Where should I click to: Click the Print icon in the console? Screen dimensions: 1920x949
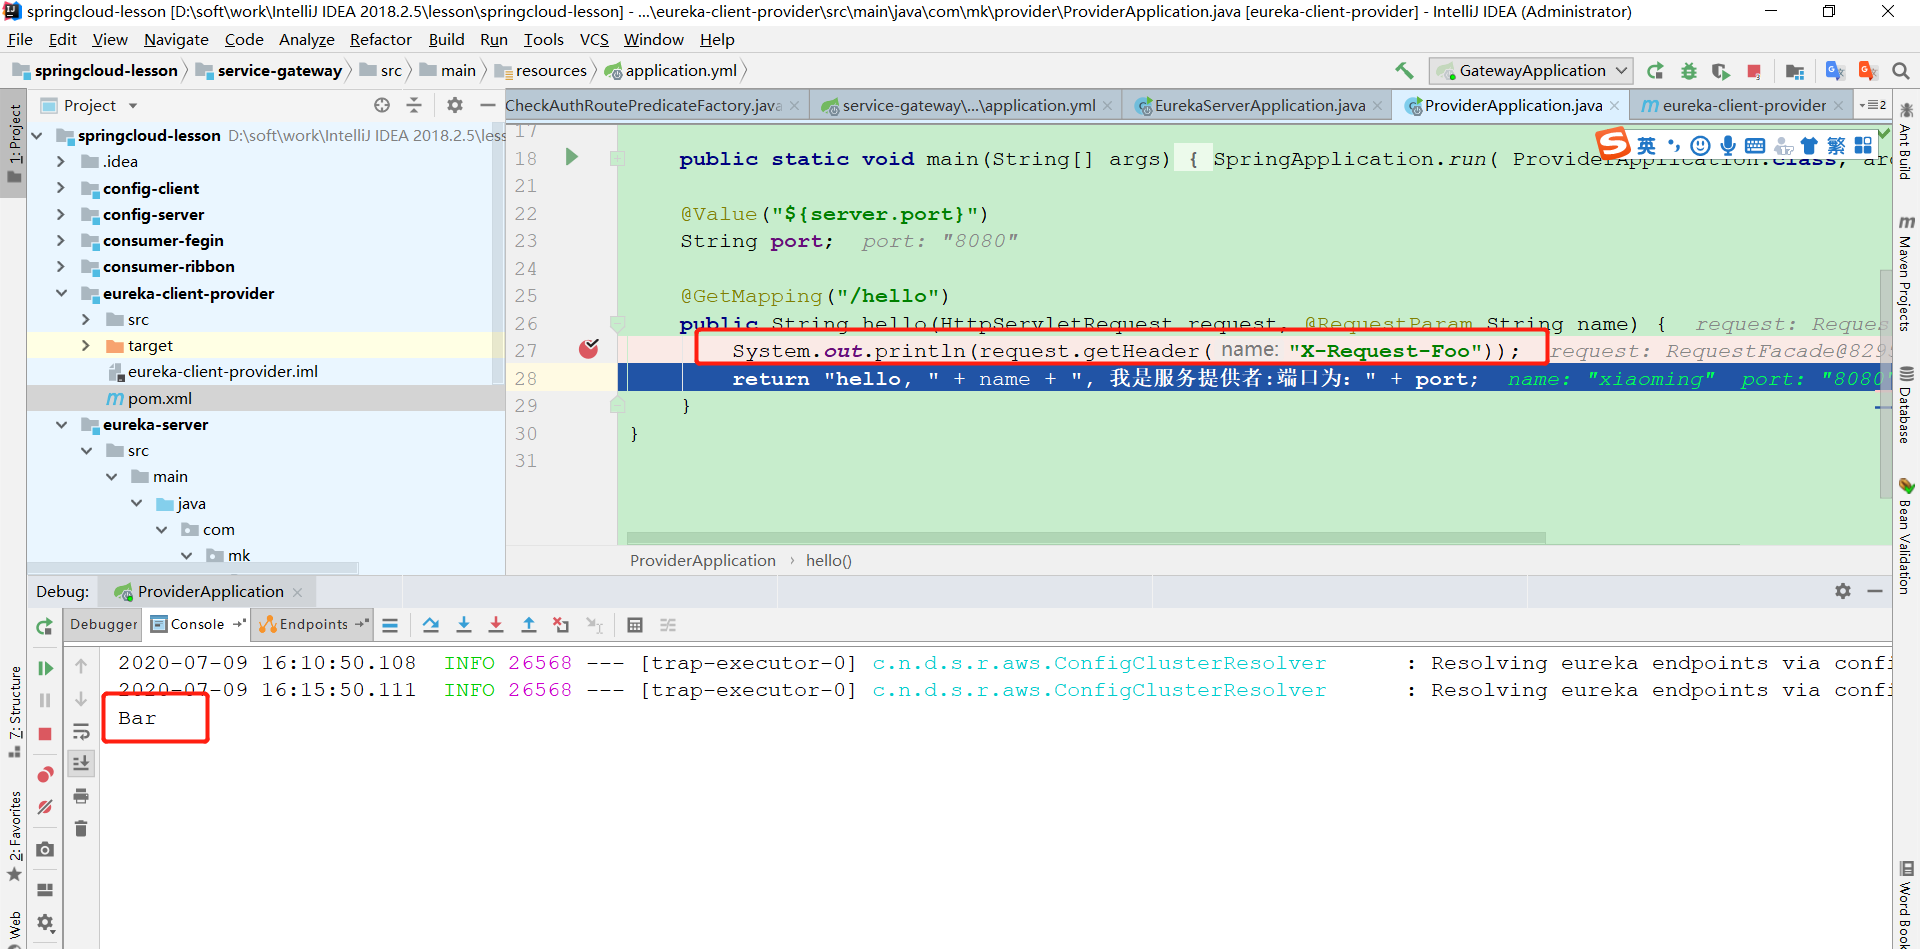tap(81, 796)
